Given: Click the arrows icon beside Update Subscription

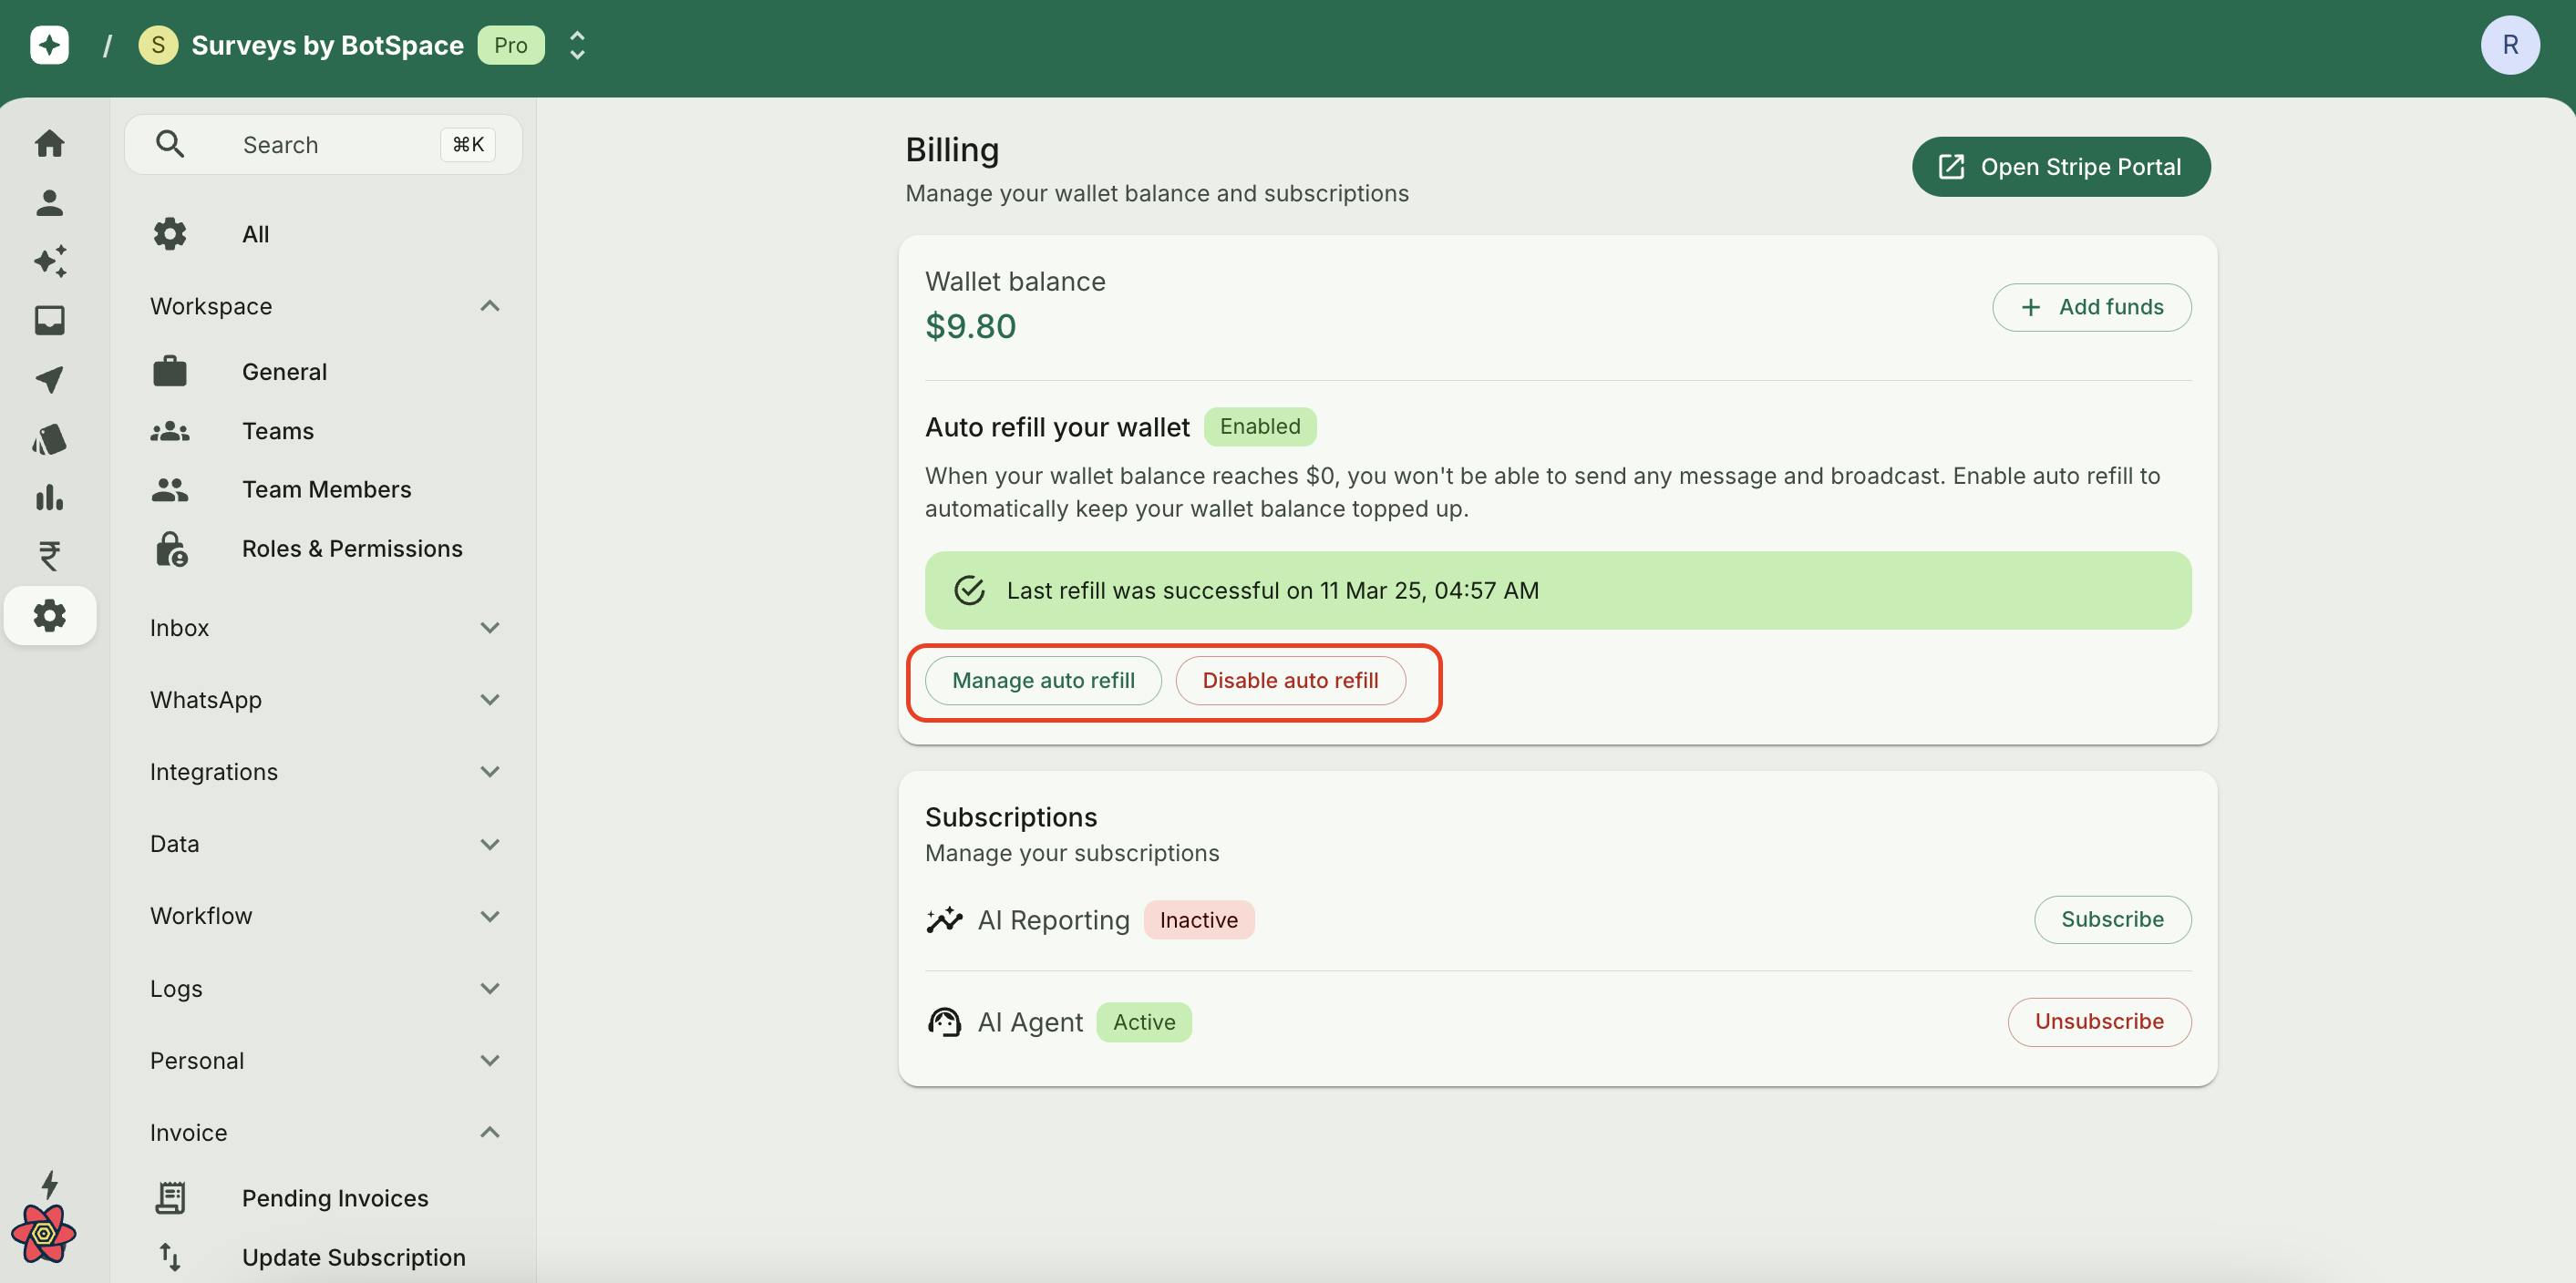Looking at the screenshot, I should click(x=170, y=1257).
